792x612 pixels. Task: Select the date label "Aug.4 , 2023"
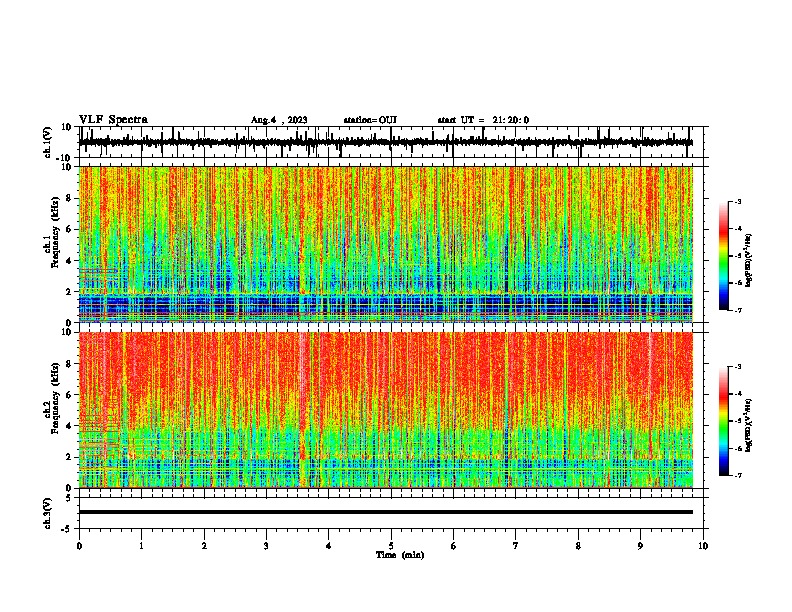[x=279, y=120]
